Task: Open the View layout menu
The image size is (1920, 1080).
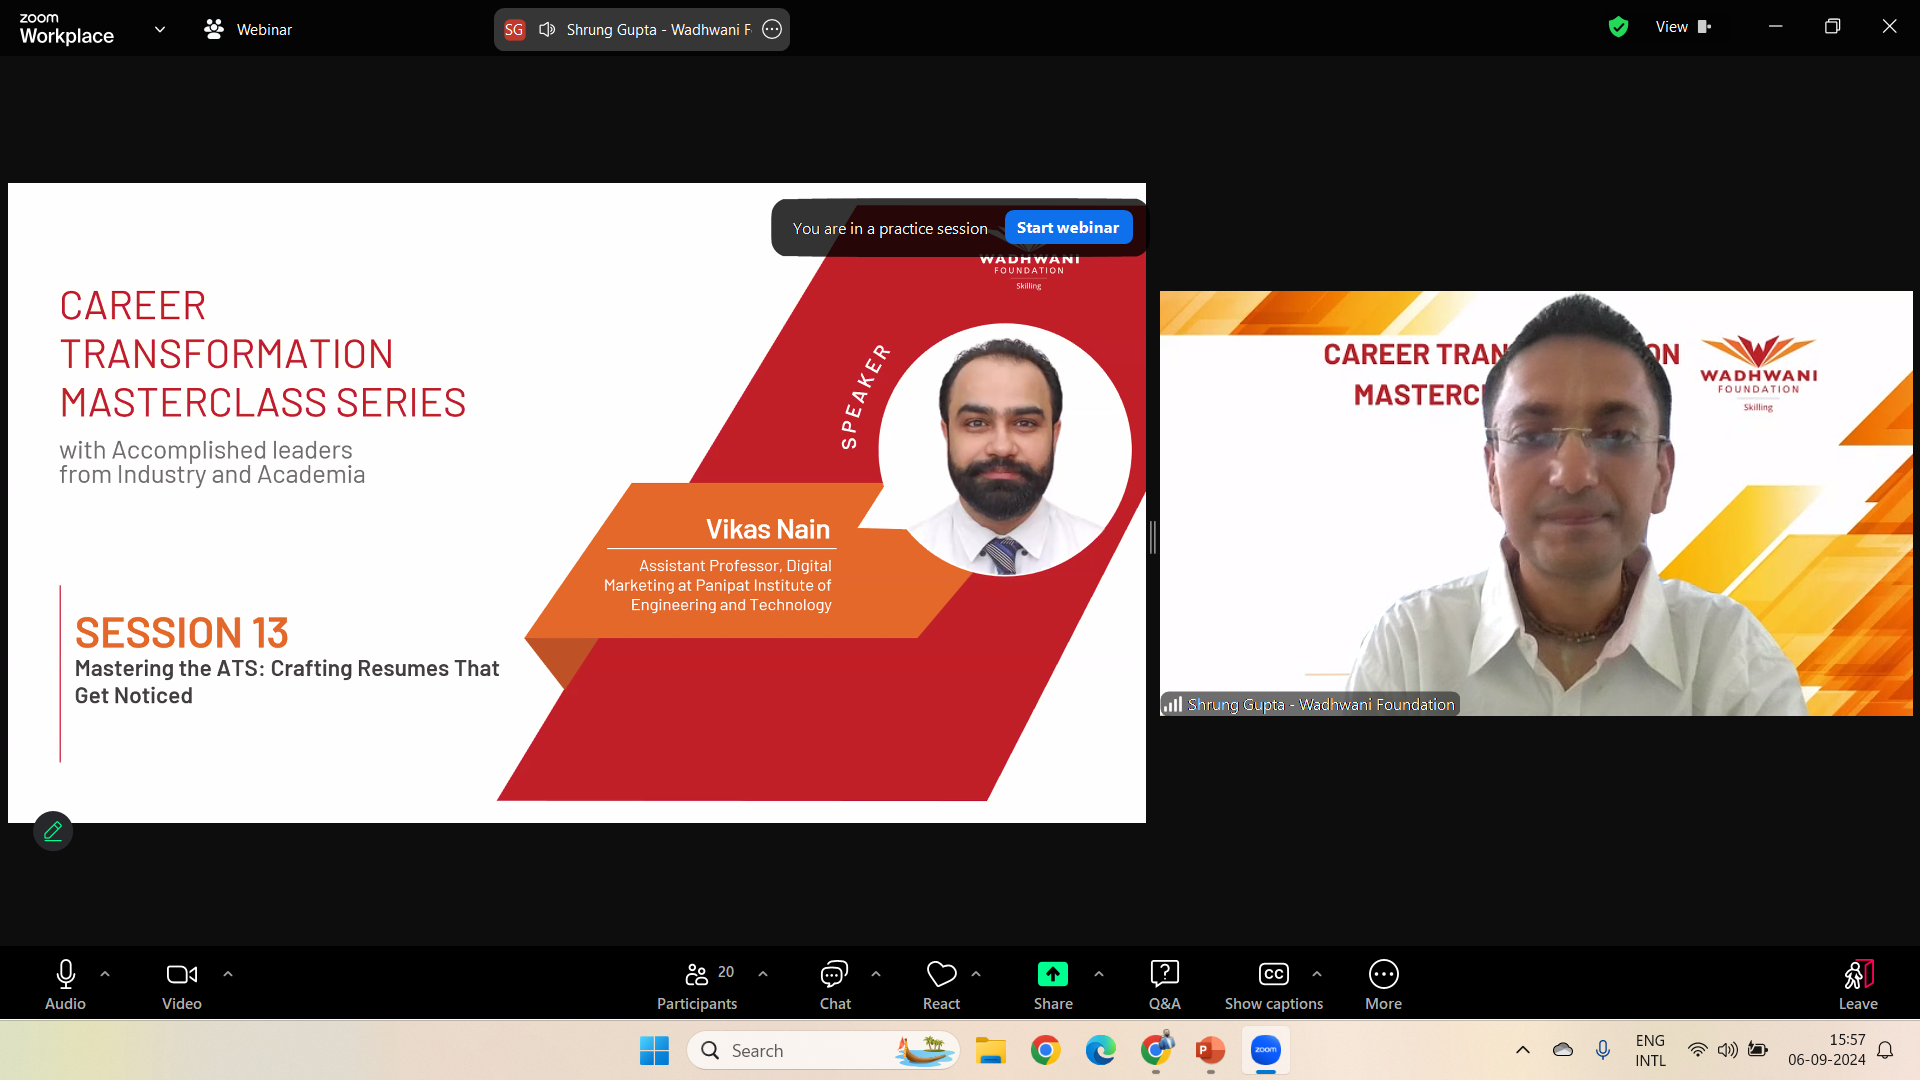Action: (1683, 27)
